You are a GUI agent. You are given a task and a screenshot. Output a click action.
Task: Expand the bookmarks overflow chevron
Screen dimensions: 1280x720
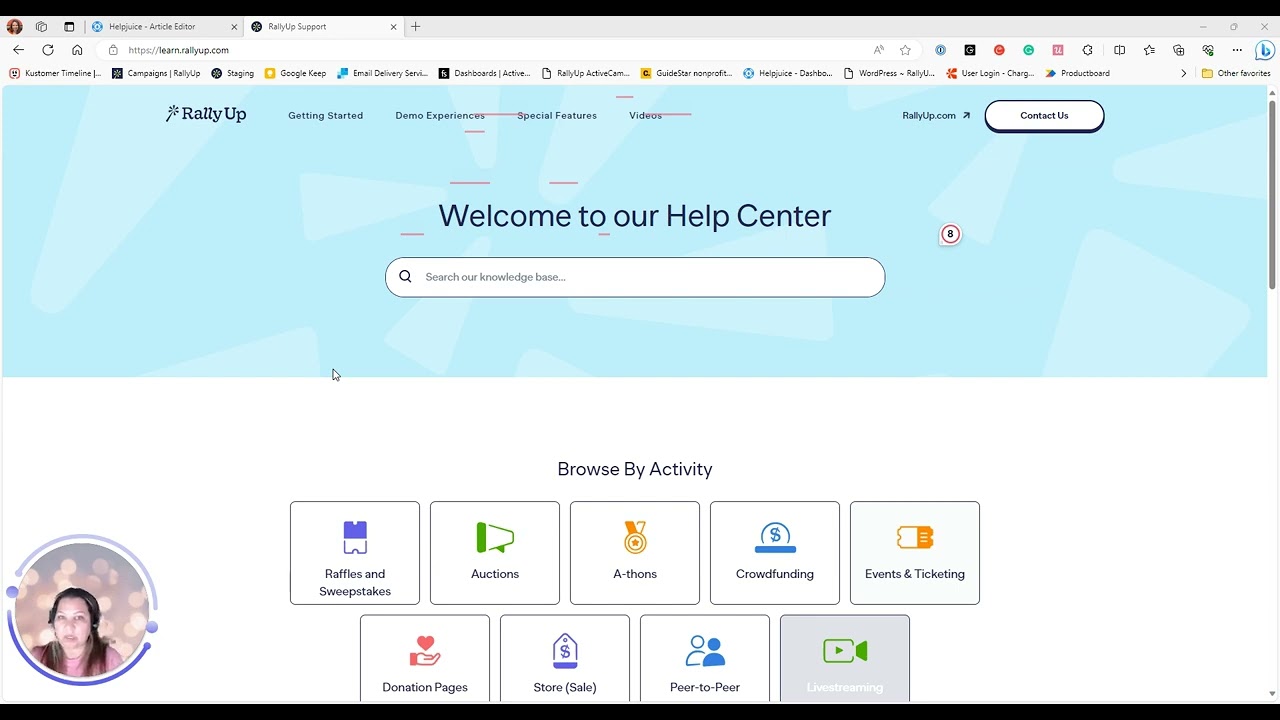[x=1183, y=73]
